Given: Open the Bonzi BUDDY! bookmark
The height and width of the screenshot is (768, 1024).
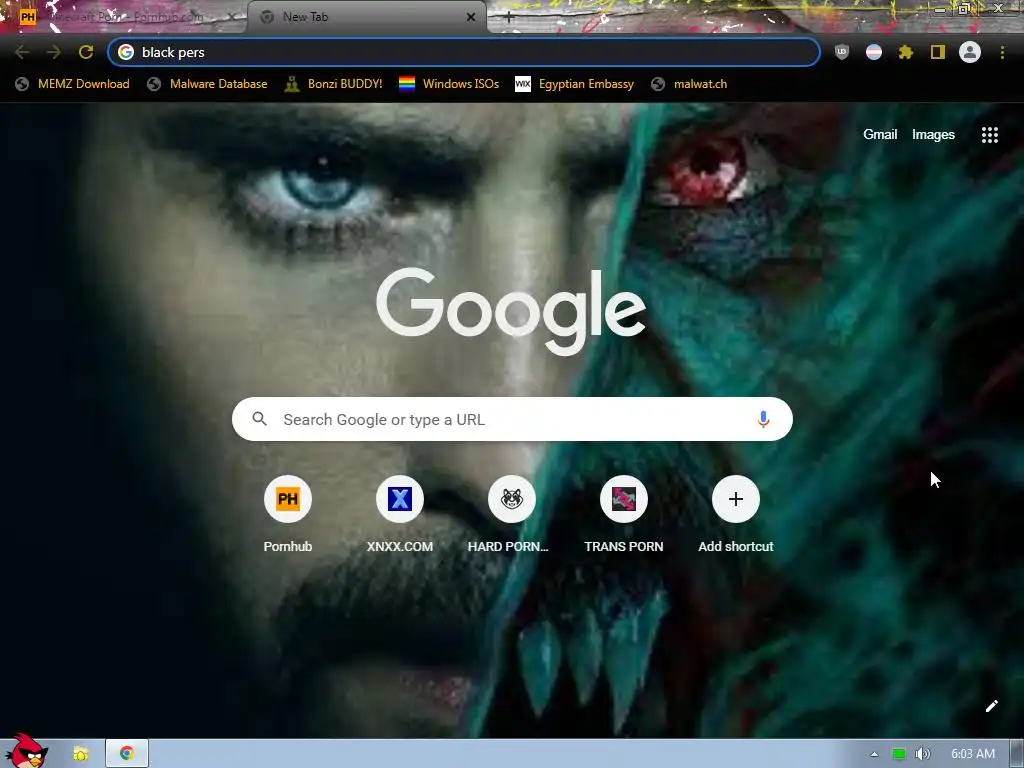Looking at the screenshot, I should 334,84.
